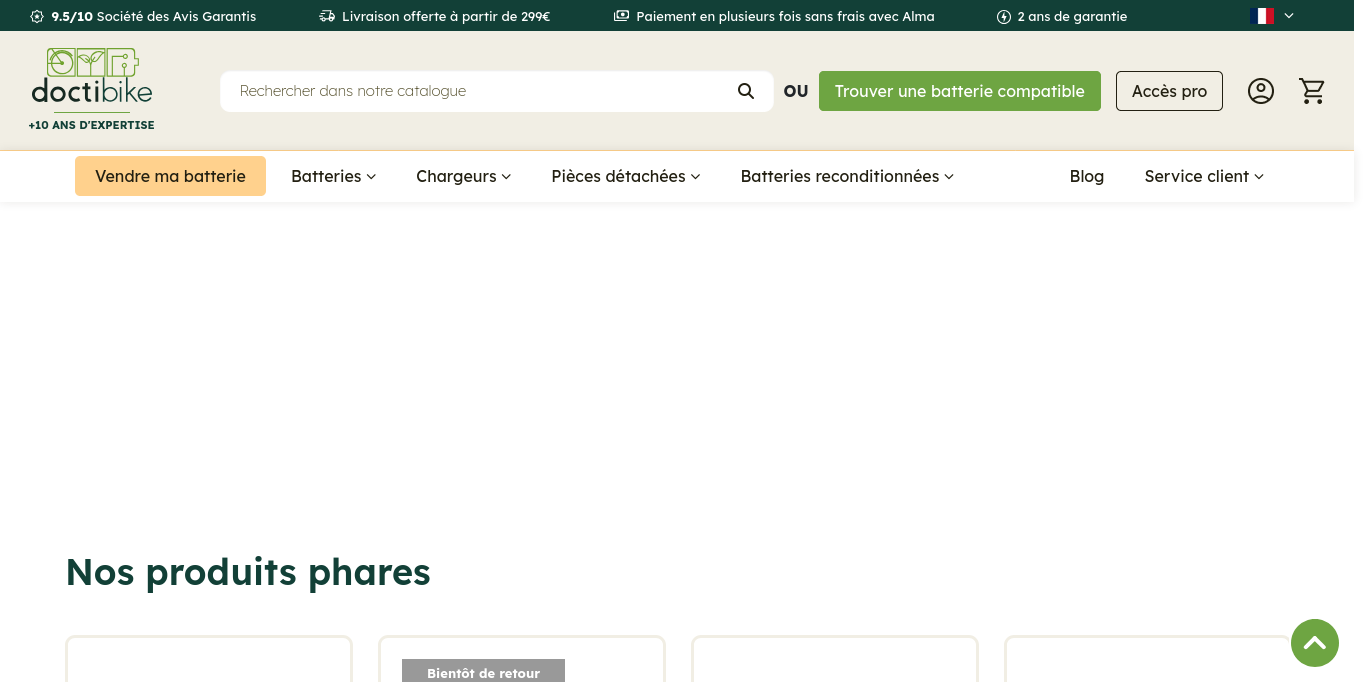The width and height of the screenshot is (1366, 682).
Task: Click the Doctibike logo
Action: pyautogui.click(x=92, y=79)
